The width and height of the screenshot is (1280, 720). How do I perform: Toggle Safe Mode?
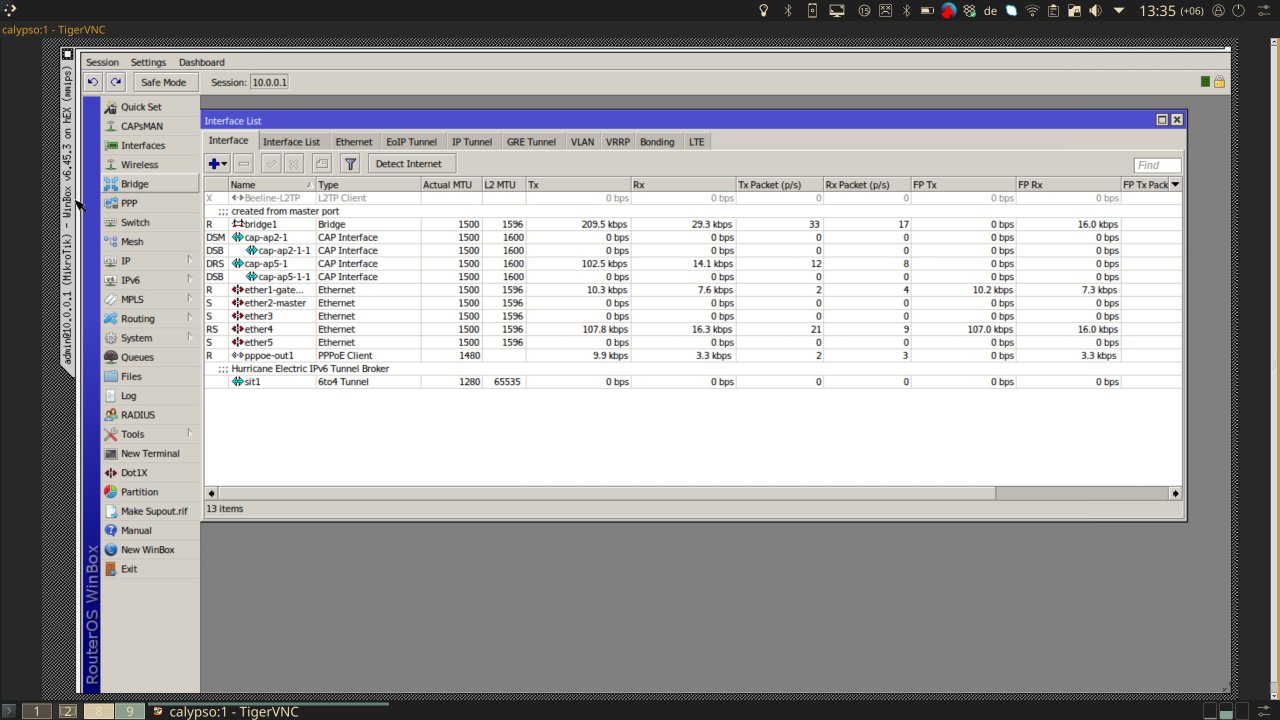click(x=165, y=81)
